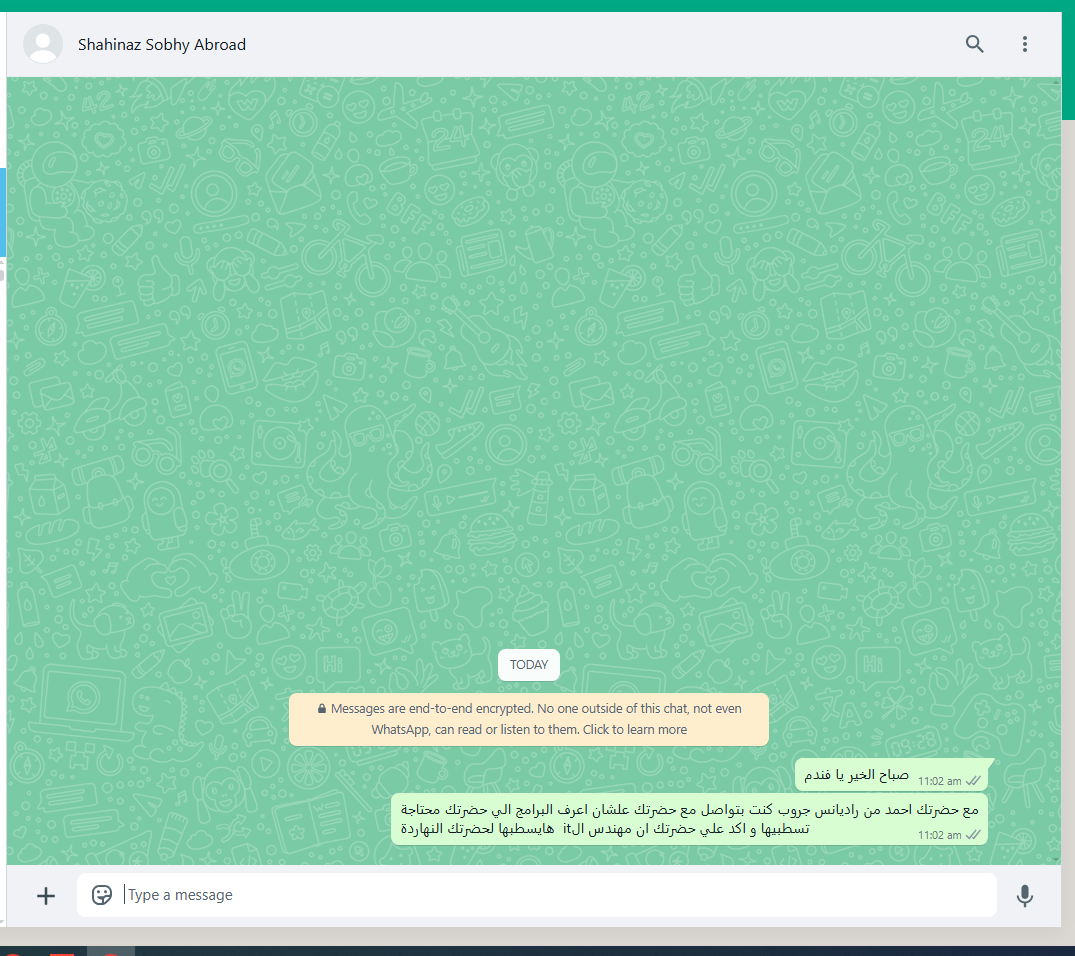The height and width of the screenshot is (956, 1075).
Task: Open the emoji and sticker picker
Action: tap(101, 895)
